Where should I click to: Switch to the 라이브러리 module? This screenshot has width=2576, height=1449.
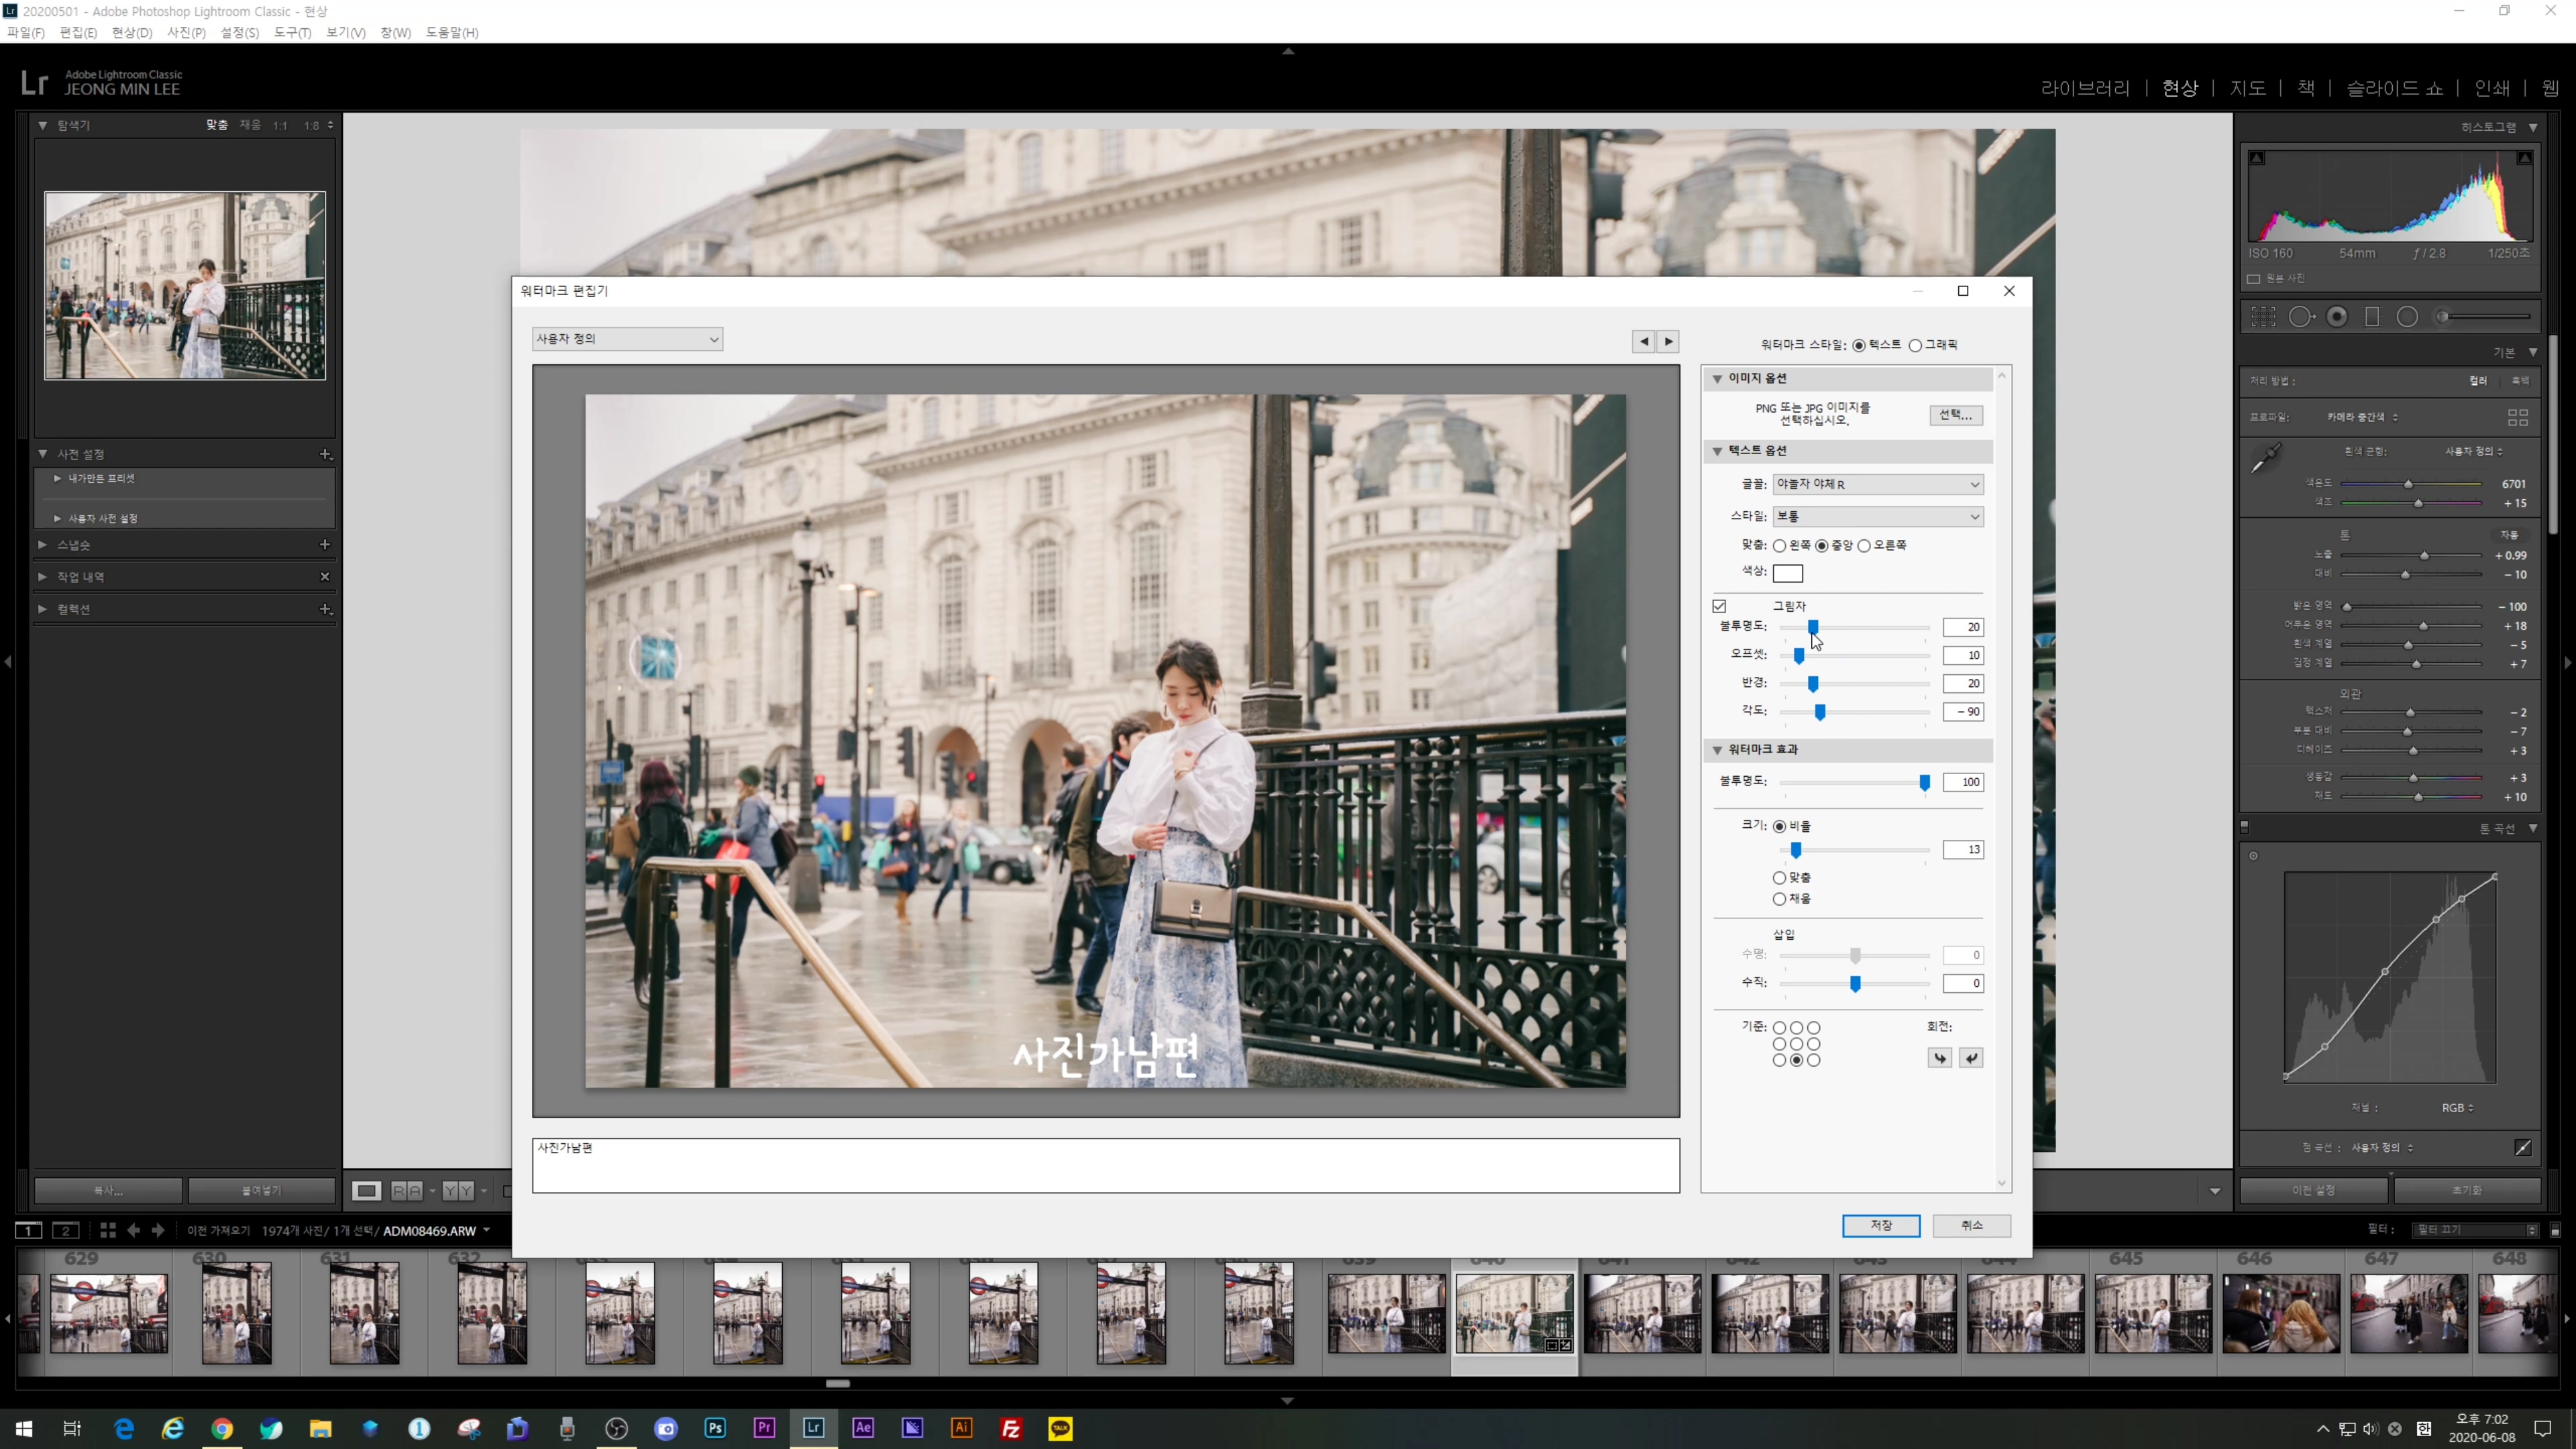click(2085, 88)
